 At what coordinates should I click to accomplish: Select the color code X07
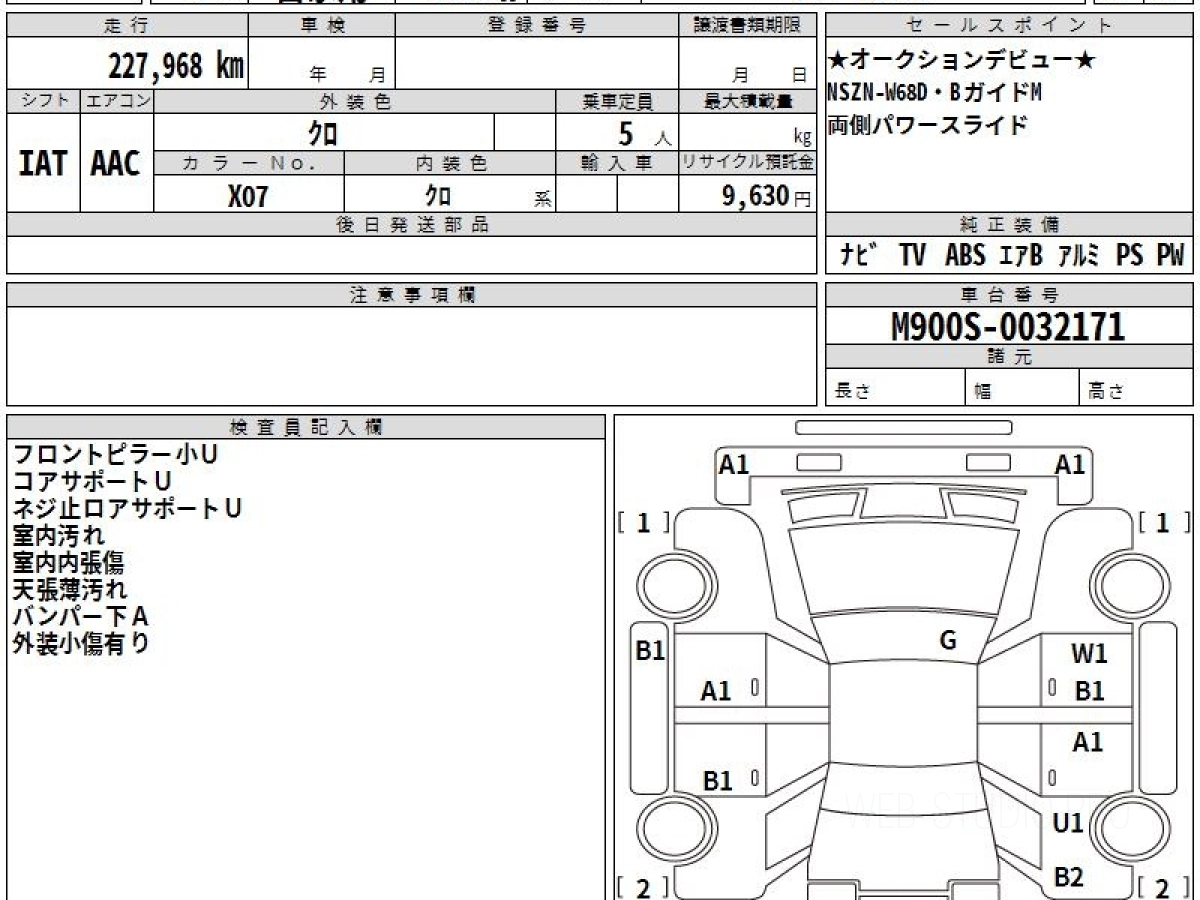point(248,196)
